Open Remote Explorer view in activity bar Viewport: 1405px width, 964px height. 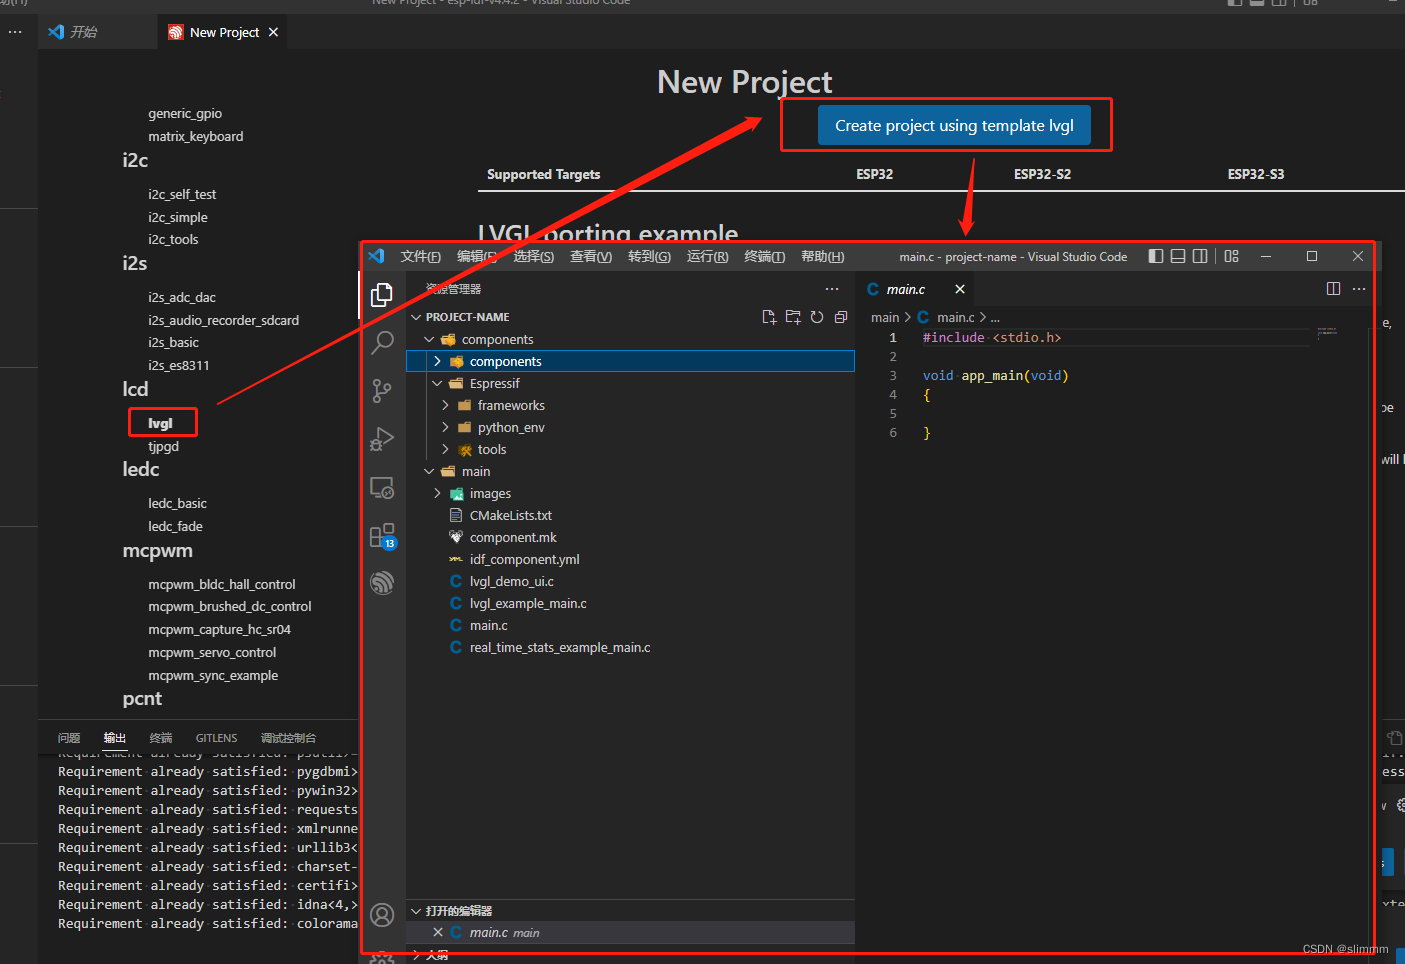pyautogui.click(x=382, y=487)
